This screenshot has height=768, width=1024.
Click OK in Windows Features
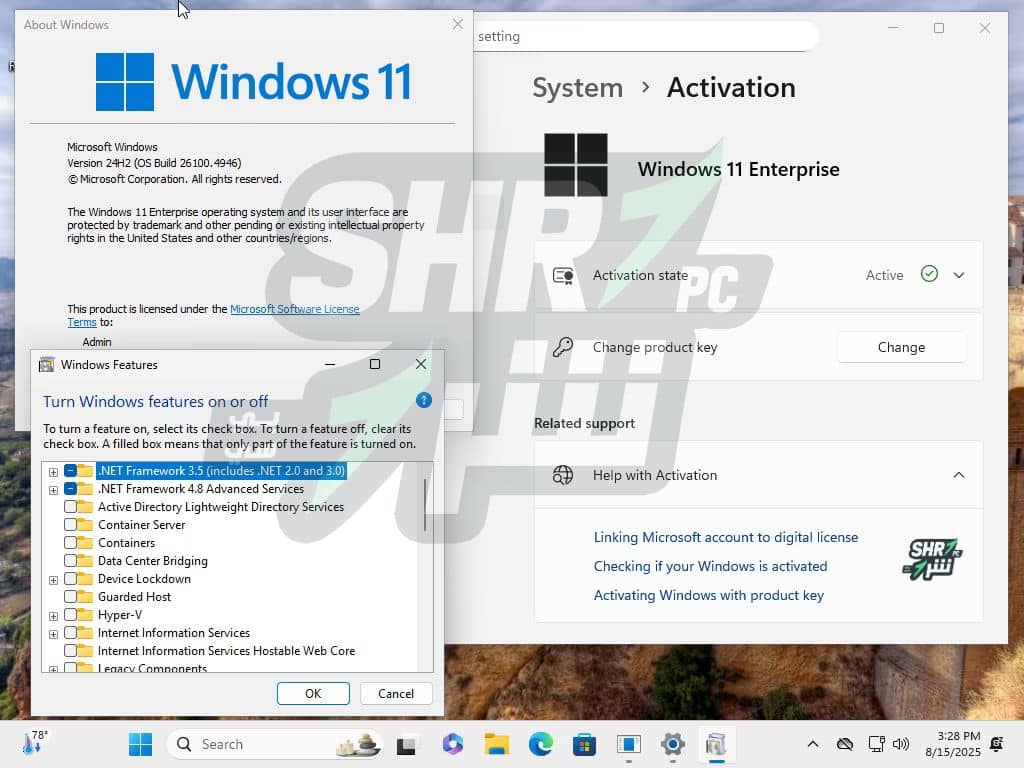(313, 694)
